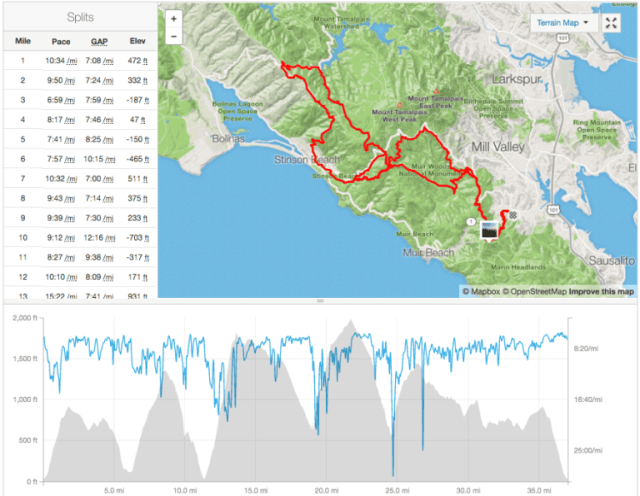Image resolution: width=640 pixels, height=496 pixels.
Task: Click the Improve this map link
Action: click(x=603, y=291)
